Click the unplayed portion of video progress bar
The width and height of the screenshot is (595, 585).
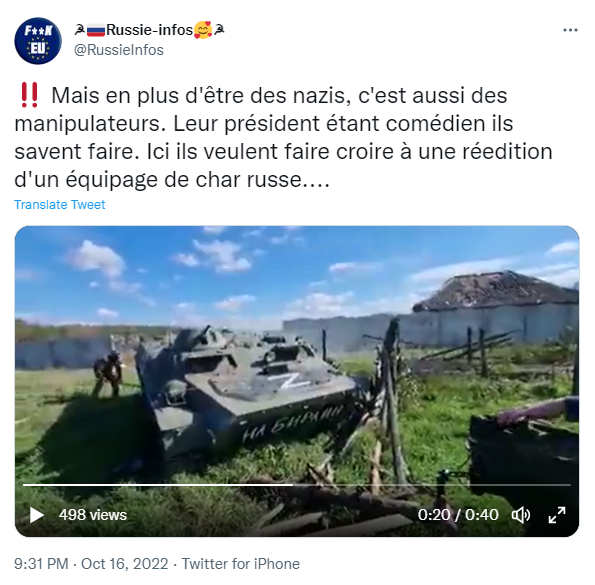coord(432,485)
